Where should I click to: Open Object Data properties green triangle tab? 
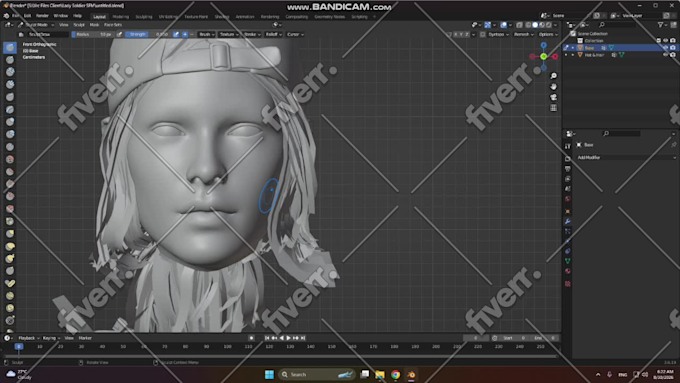point(568,261)
